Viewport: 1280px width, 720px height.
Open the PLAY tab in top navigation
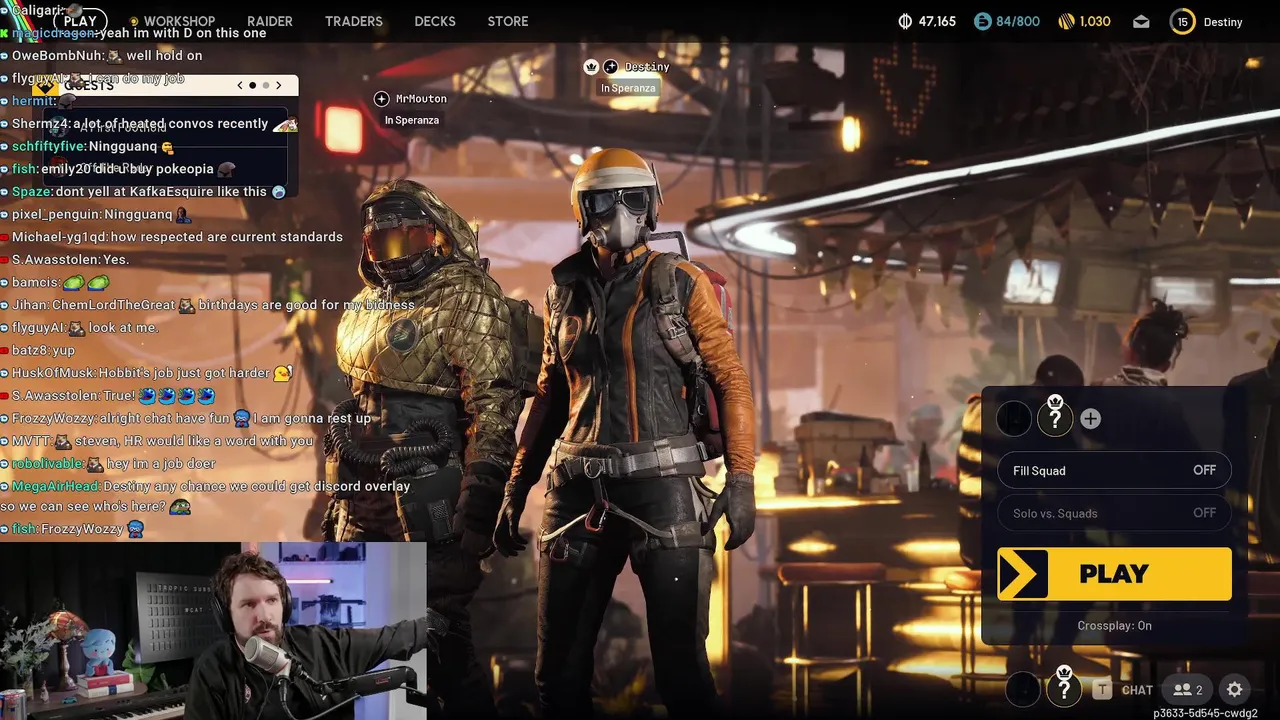(x=80, y=21)
